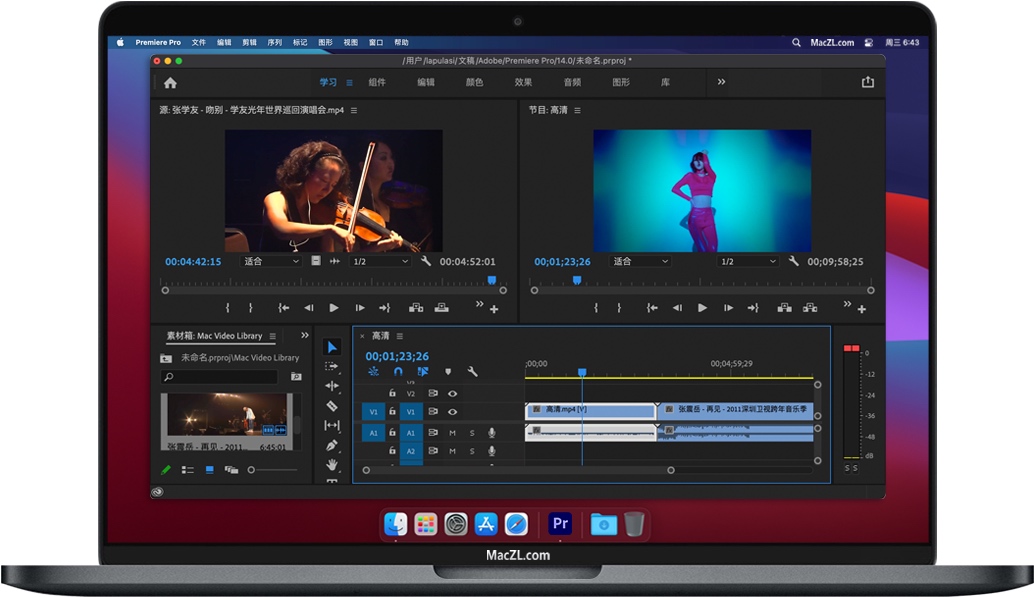Toggle the eye icon to hide track V1 output
The width and height of the screenshot is (1034, 597).
(x=452, y=412)
